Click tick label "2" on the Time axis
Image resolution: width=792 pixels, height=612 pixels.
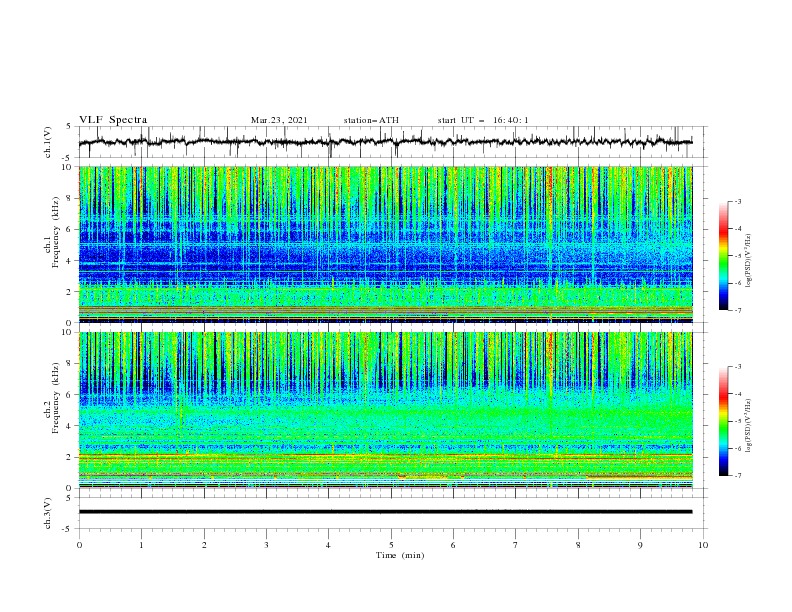(204, 545)
